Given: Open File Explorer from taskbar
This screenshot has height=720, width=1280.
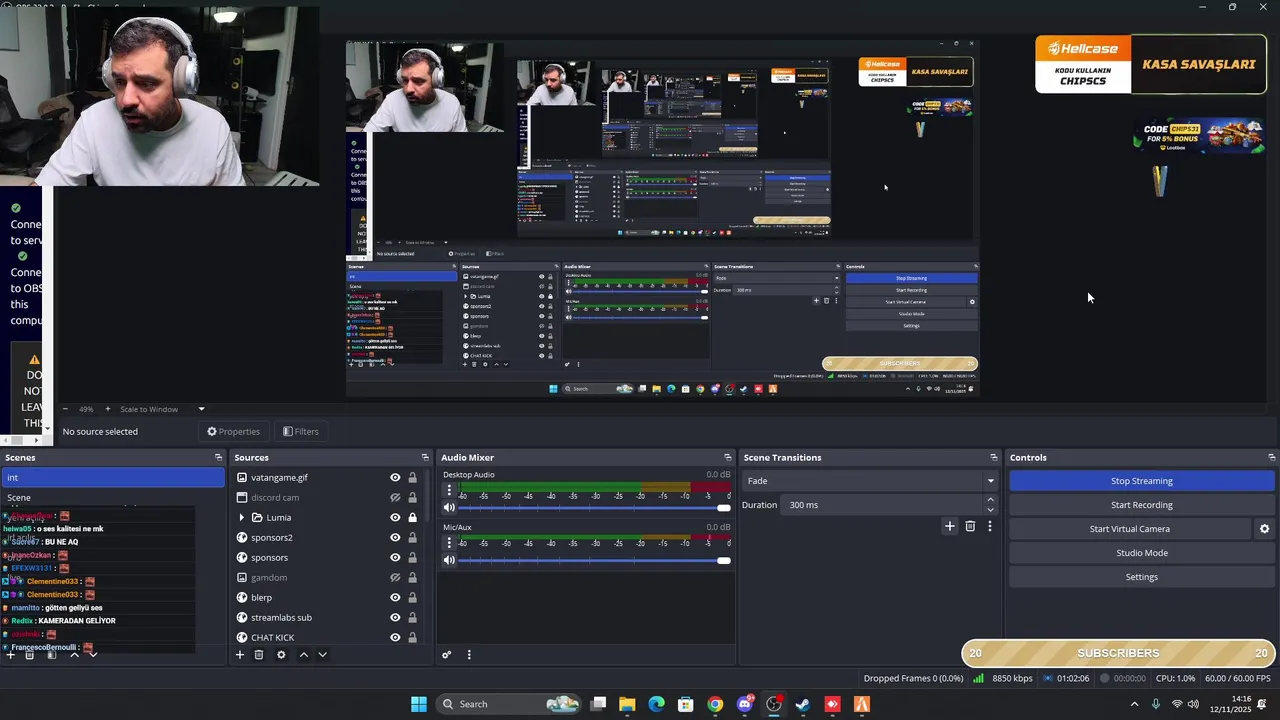Looking at the screenshot, I should pyautogui.click(x=627, y=704).
